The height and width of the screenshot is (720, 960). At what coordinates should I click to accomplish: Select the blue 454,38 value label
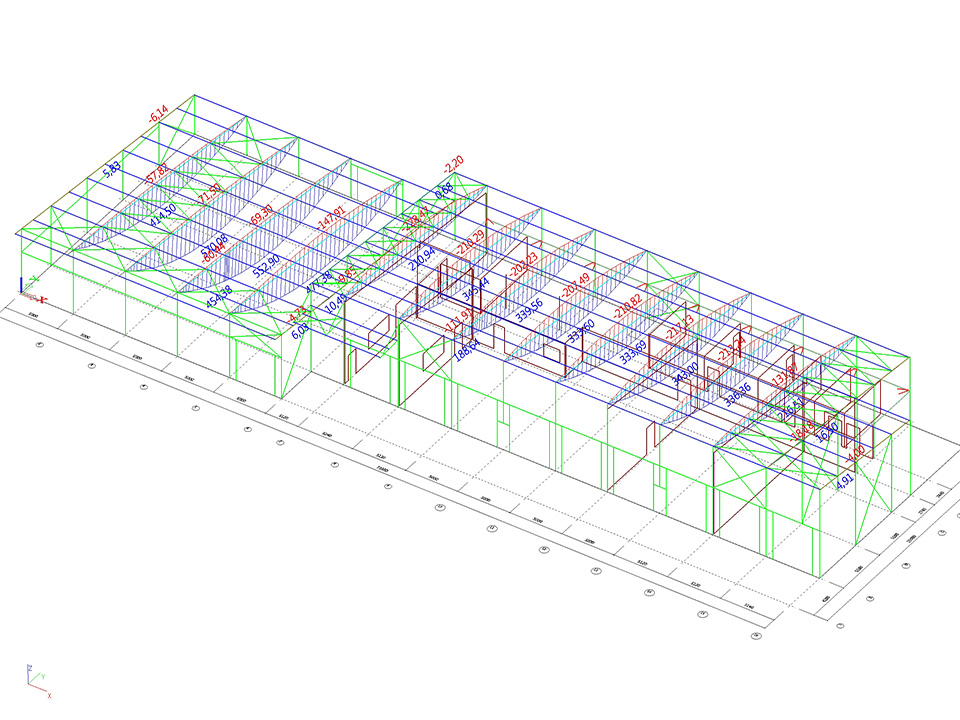point(219,297)
